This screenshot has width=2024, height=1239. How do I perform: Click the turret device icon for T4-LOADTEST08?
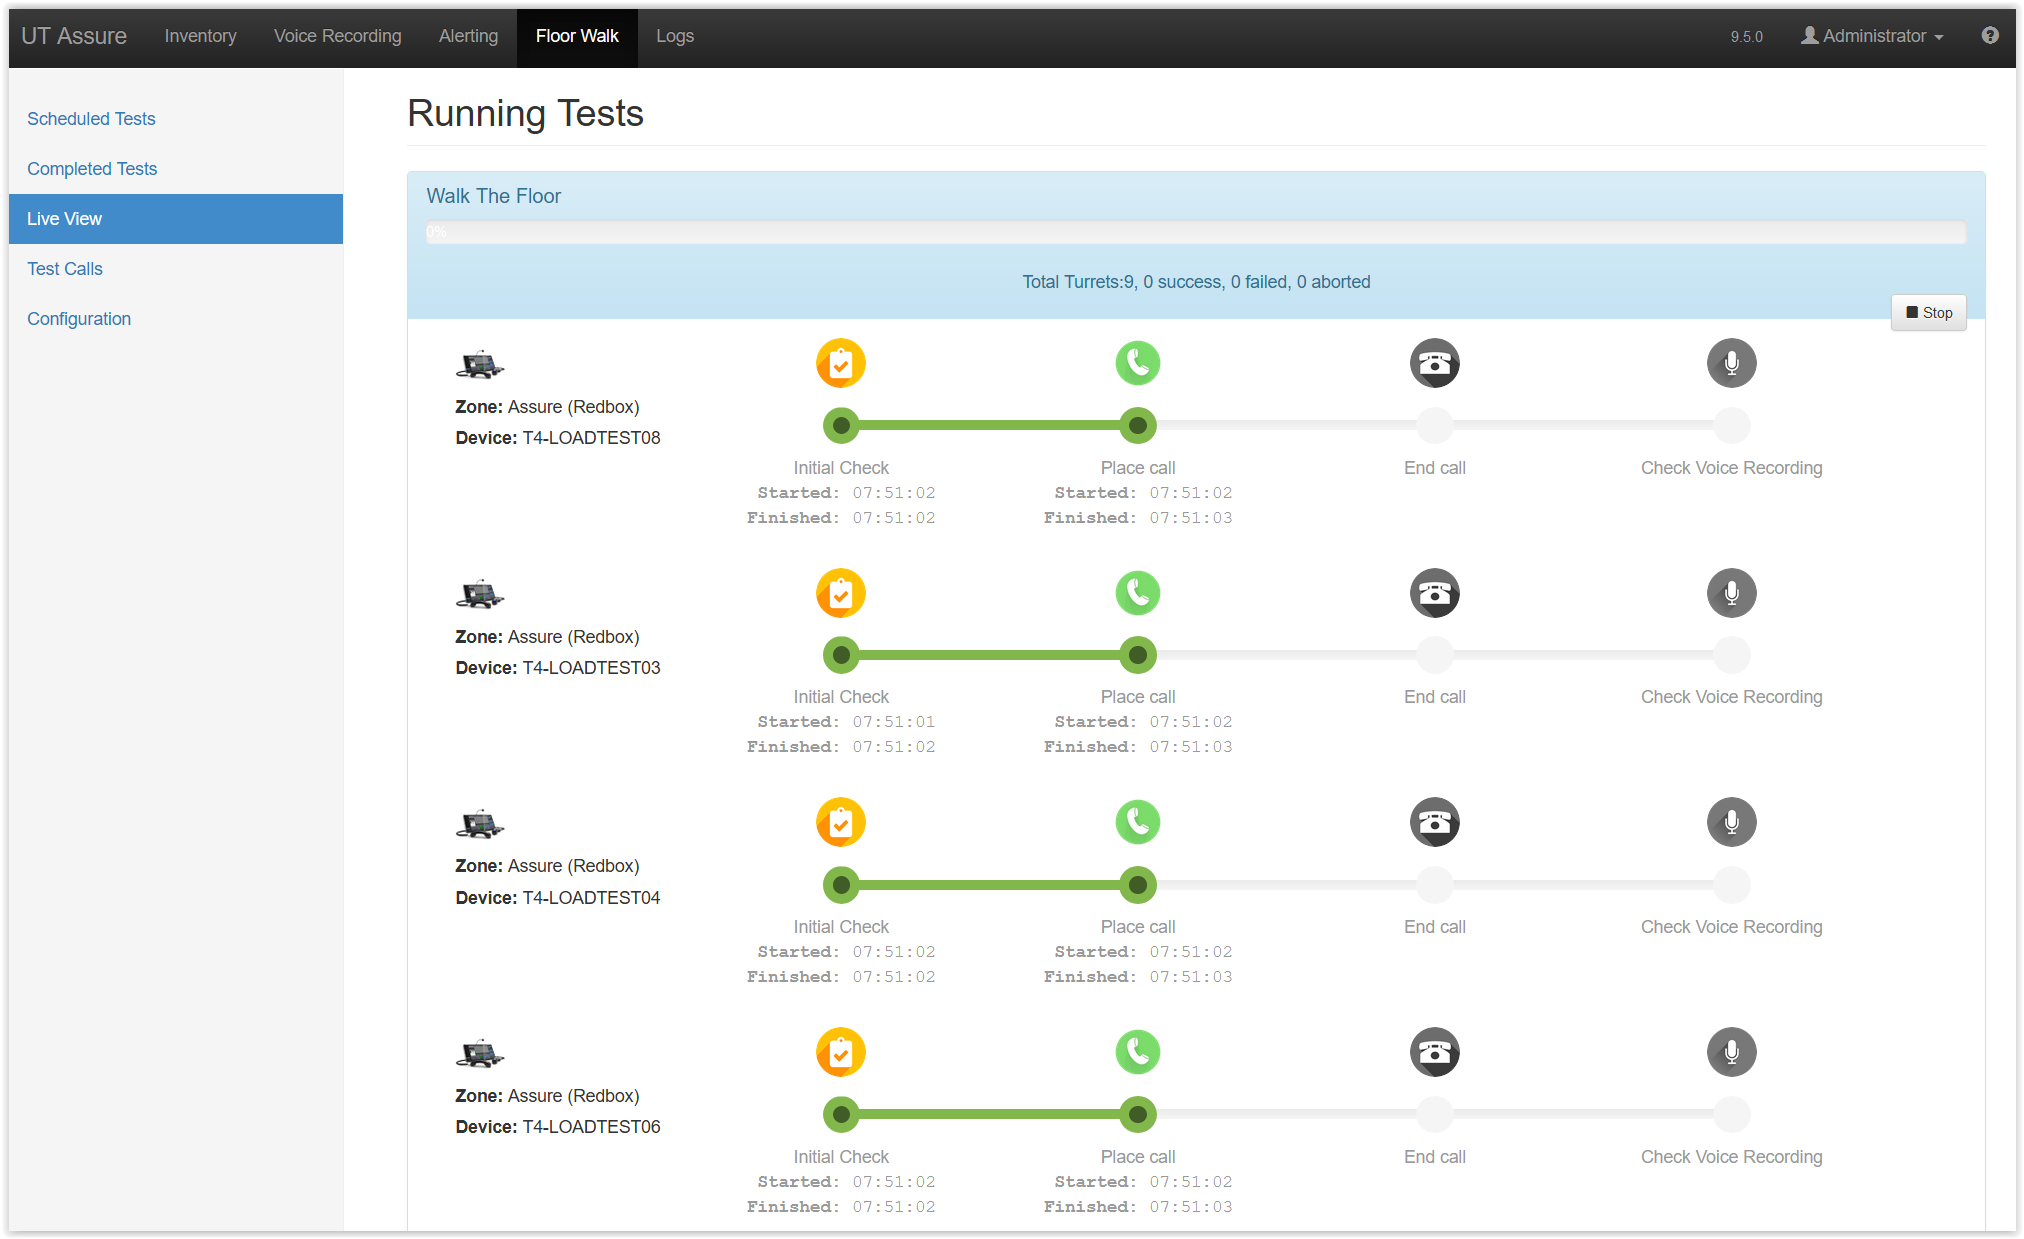[480, 365]
